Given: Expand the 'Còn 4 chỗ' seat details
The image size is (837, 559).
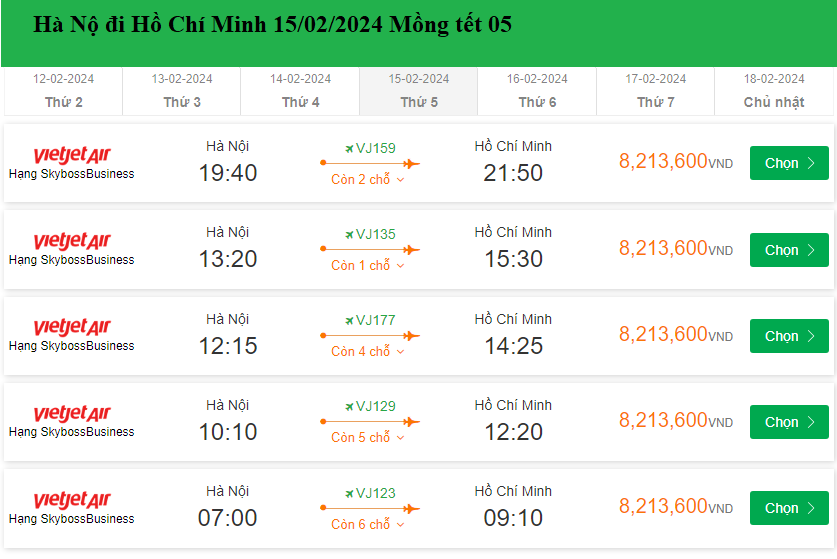Looking at the screenshot, I should pos(367,352).
